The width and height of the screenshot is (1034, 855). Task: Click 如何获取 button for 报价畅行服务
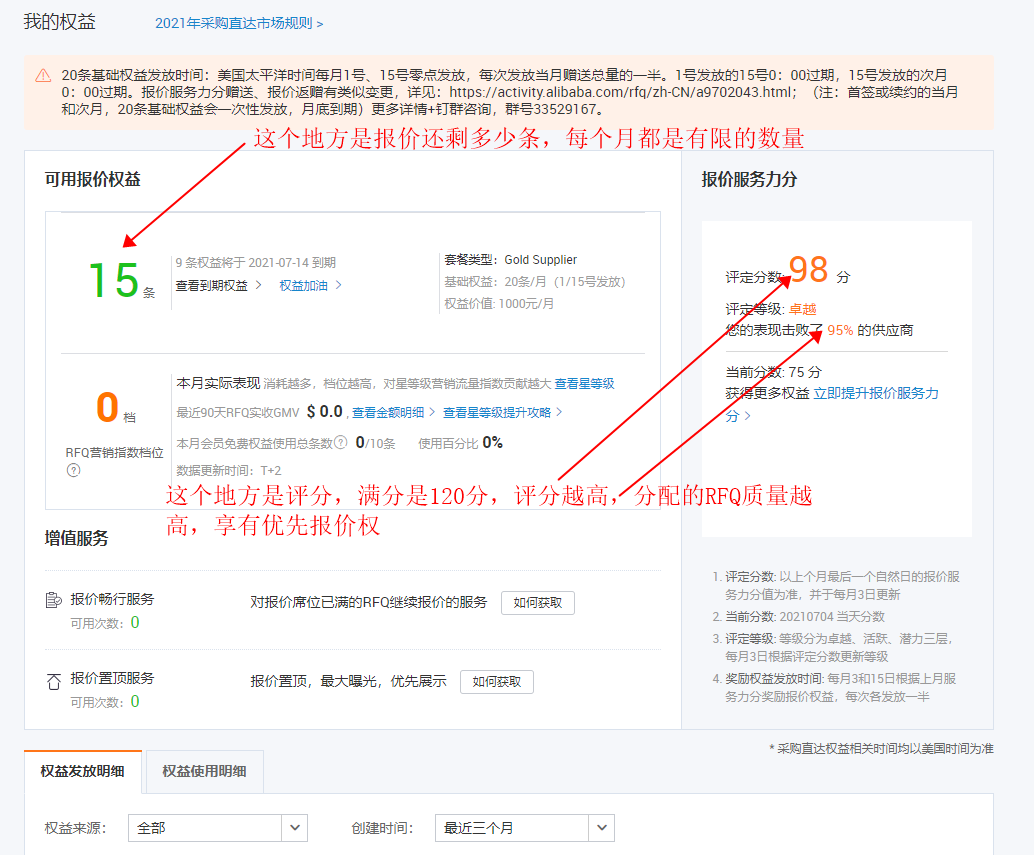click(537, 602)
